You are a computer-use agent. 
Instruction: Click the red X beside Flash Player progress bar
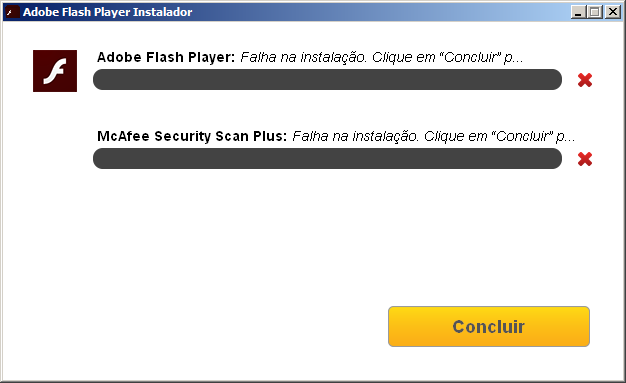(x=585, y=80)
